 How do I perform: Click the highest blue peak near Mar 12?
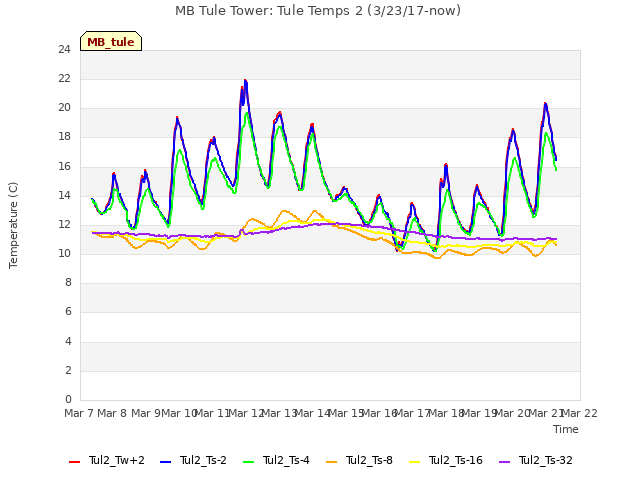[245, 81]
